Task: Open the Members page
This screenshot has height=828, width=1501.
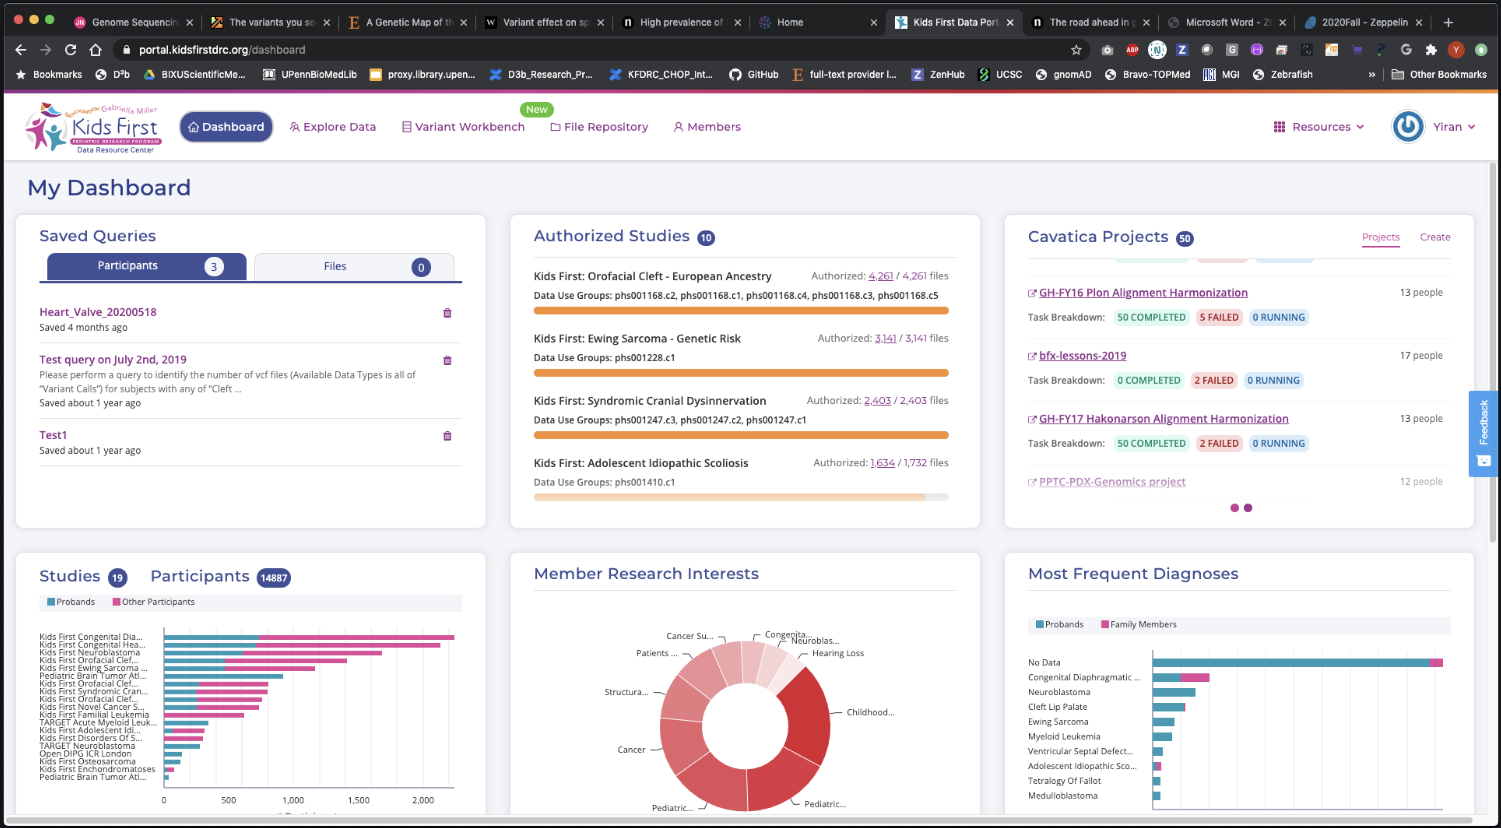Action: click(707, 127)
